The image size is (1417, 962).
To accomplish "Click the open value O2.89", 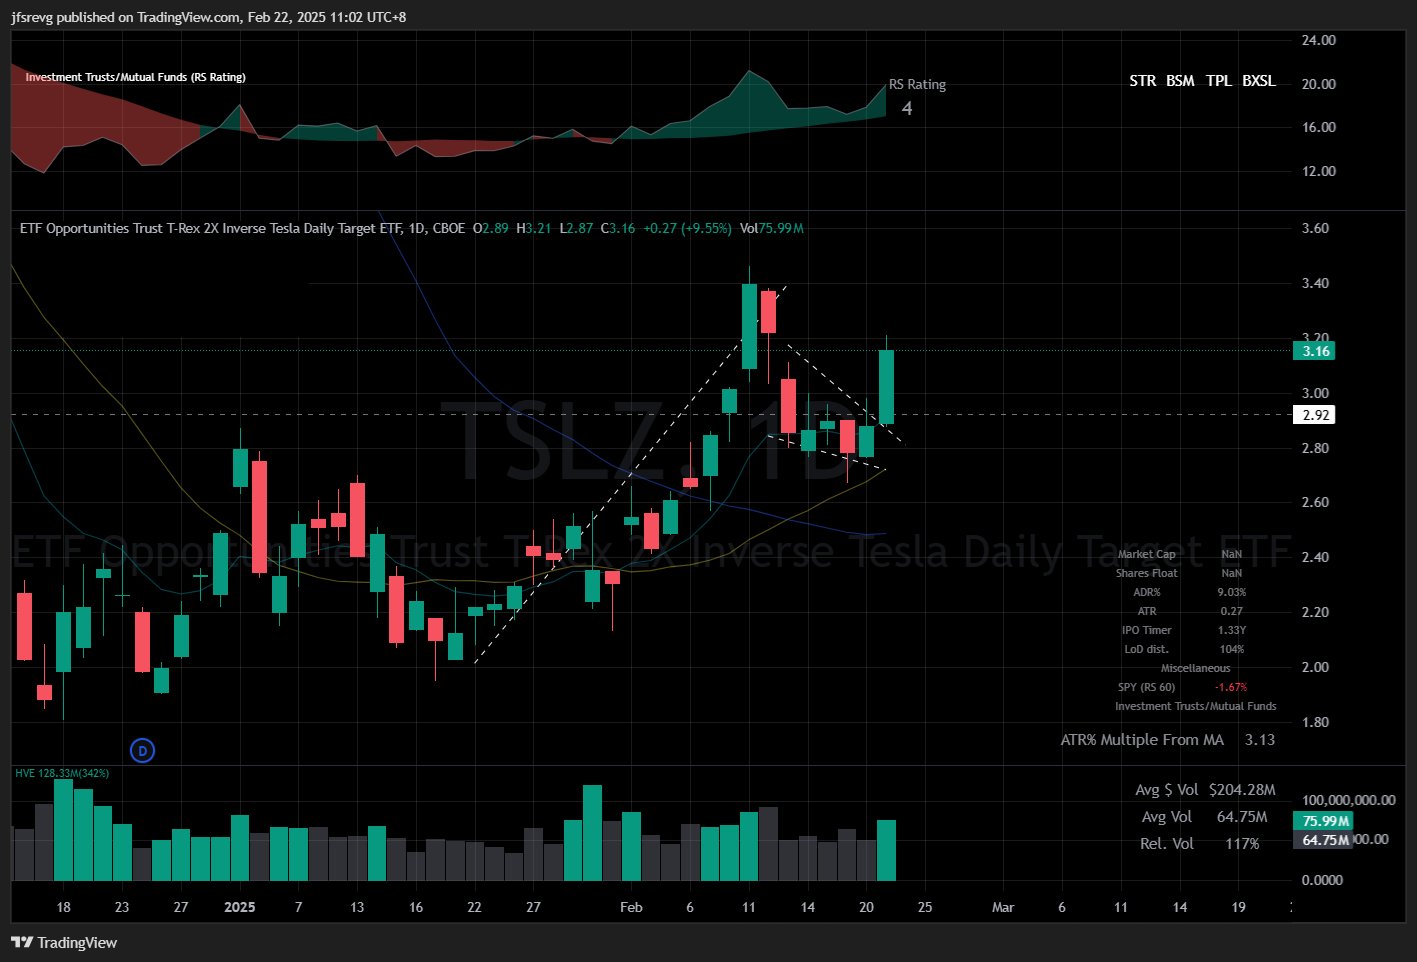I will (491, 228).
